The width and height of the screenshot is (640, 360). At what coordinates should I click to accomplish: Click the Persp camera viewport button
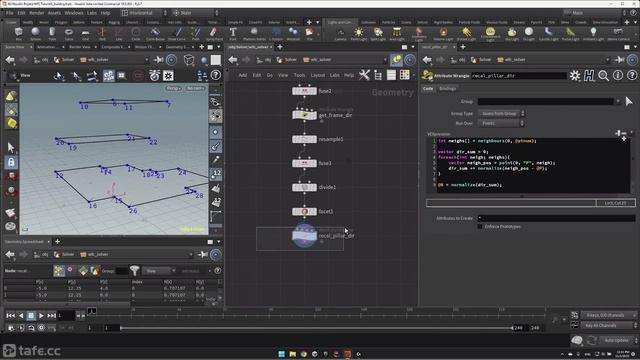click(x=173, y=88)
